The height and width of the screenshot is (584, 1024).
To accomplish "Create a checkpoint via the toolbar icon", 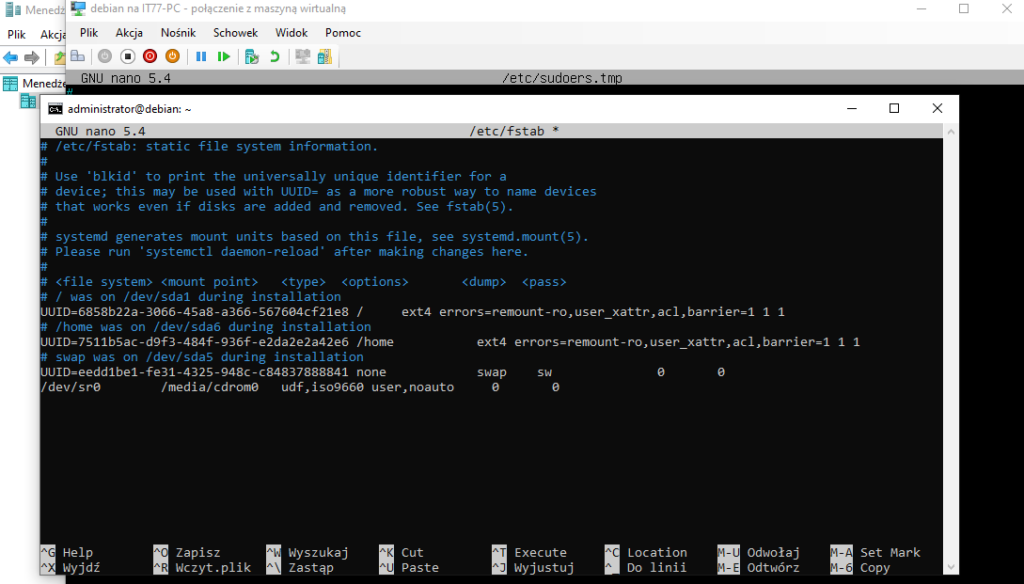I will click(x=252, y=57).
